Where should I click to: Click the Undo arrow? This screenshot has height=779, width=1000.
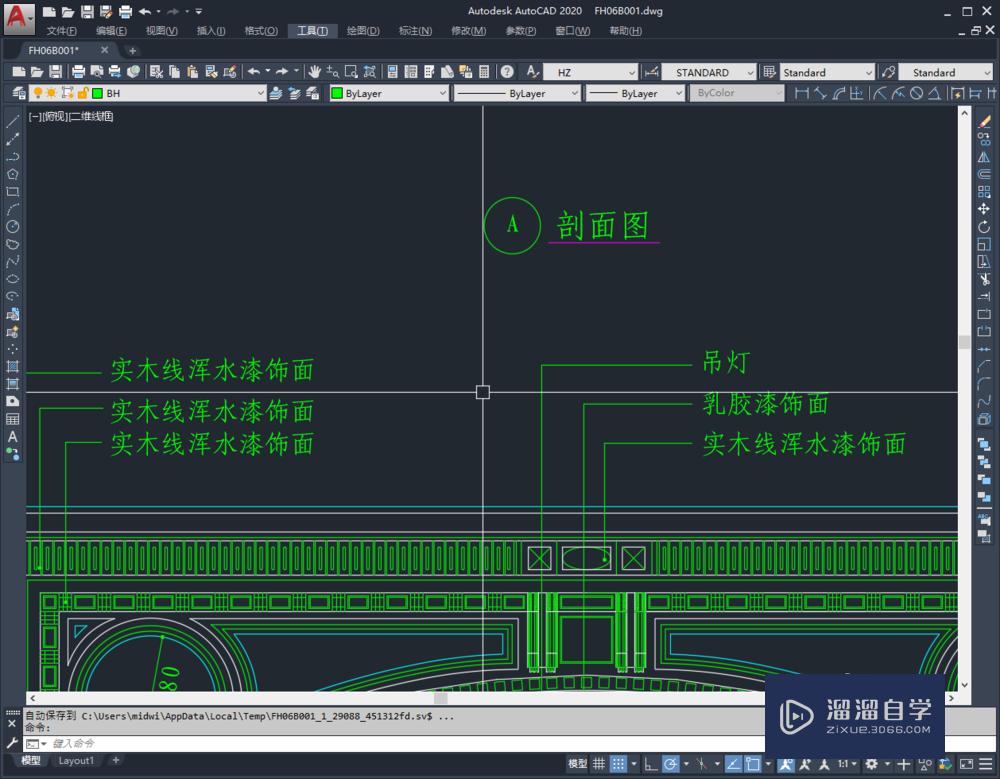coord(255,72)
